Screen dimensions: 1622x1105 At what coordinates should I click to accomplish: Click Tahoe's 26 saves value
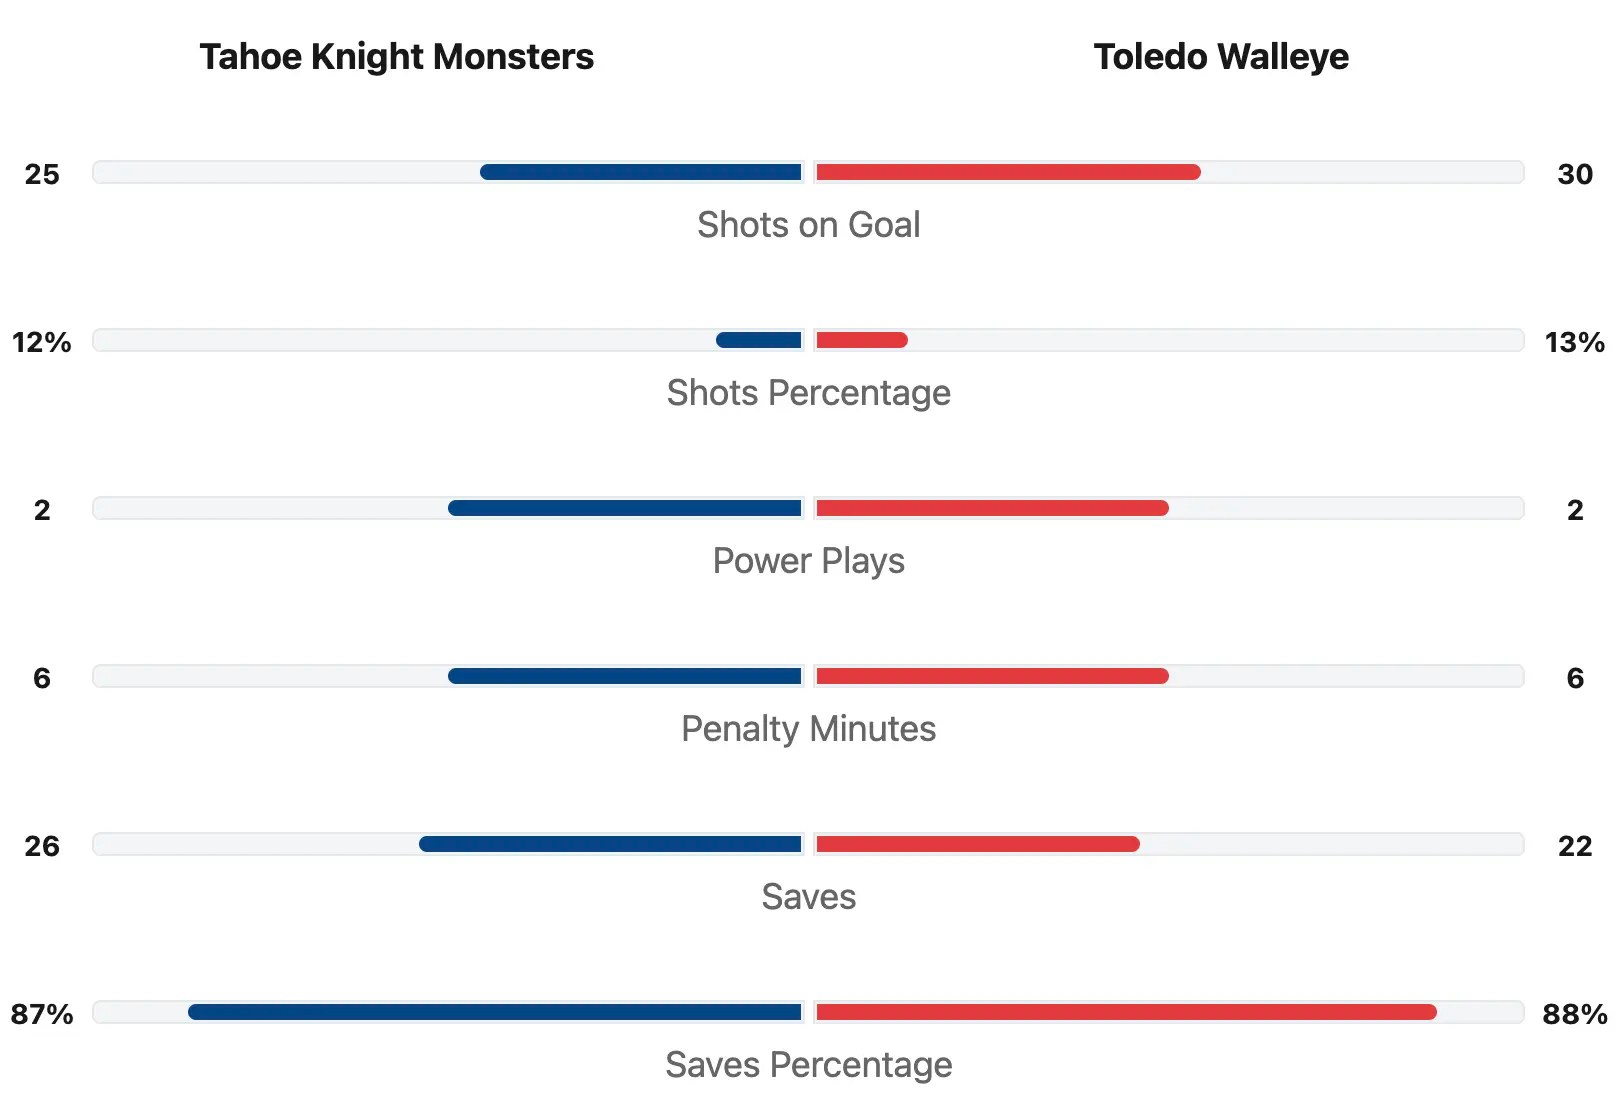click(x=42, y=846)
